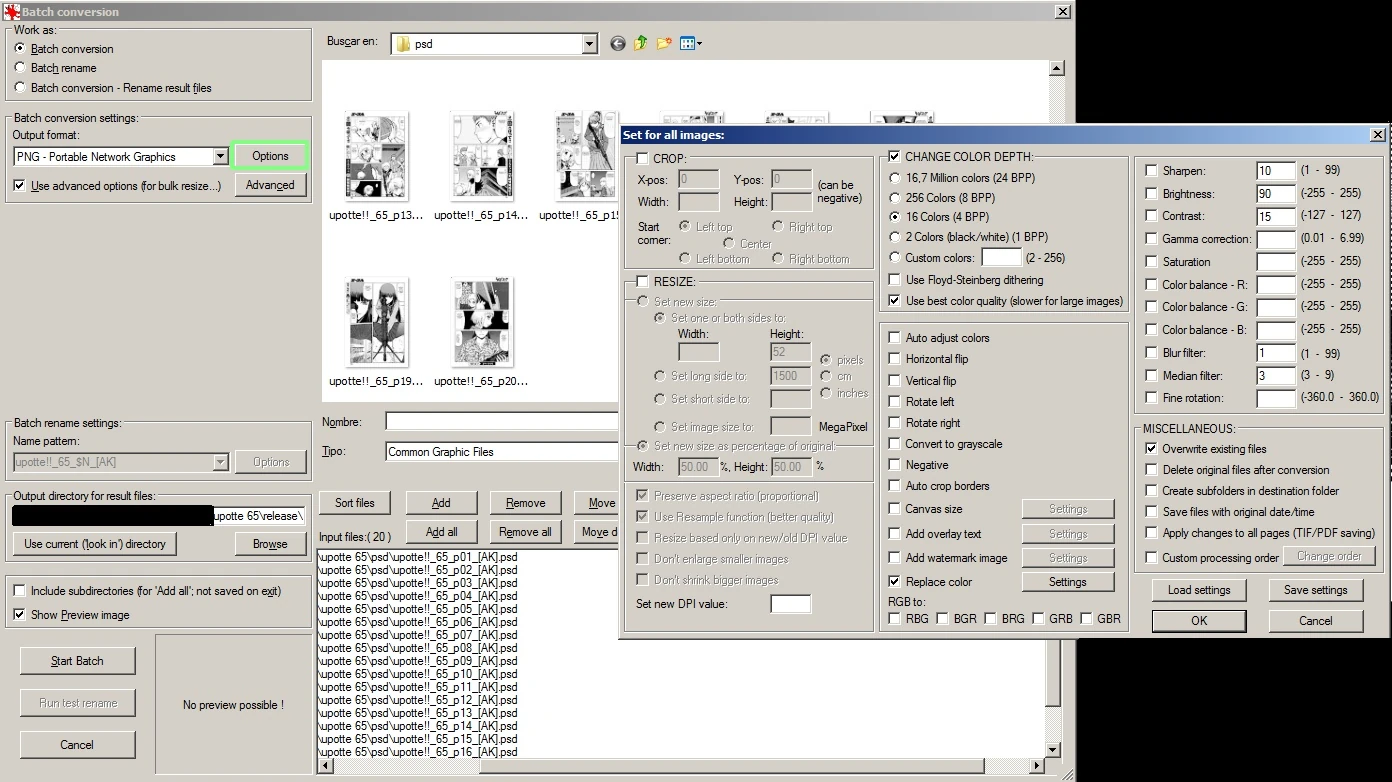This screenshot has width=1392, height=782.
Task: Cancel the Set for all images dialog
Action: (x=1316, y=621)
